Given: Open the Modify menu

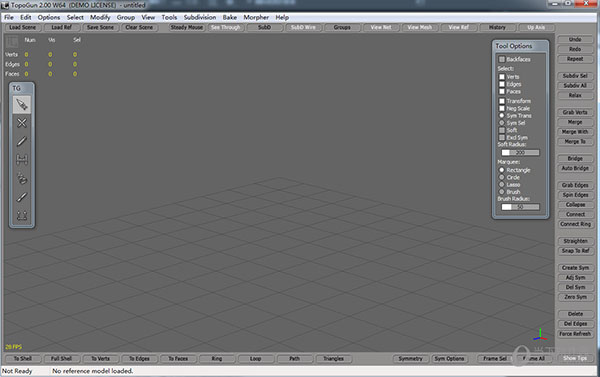Looking at the screenshot, I should coord(100,17).
